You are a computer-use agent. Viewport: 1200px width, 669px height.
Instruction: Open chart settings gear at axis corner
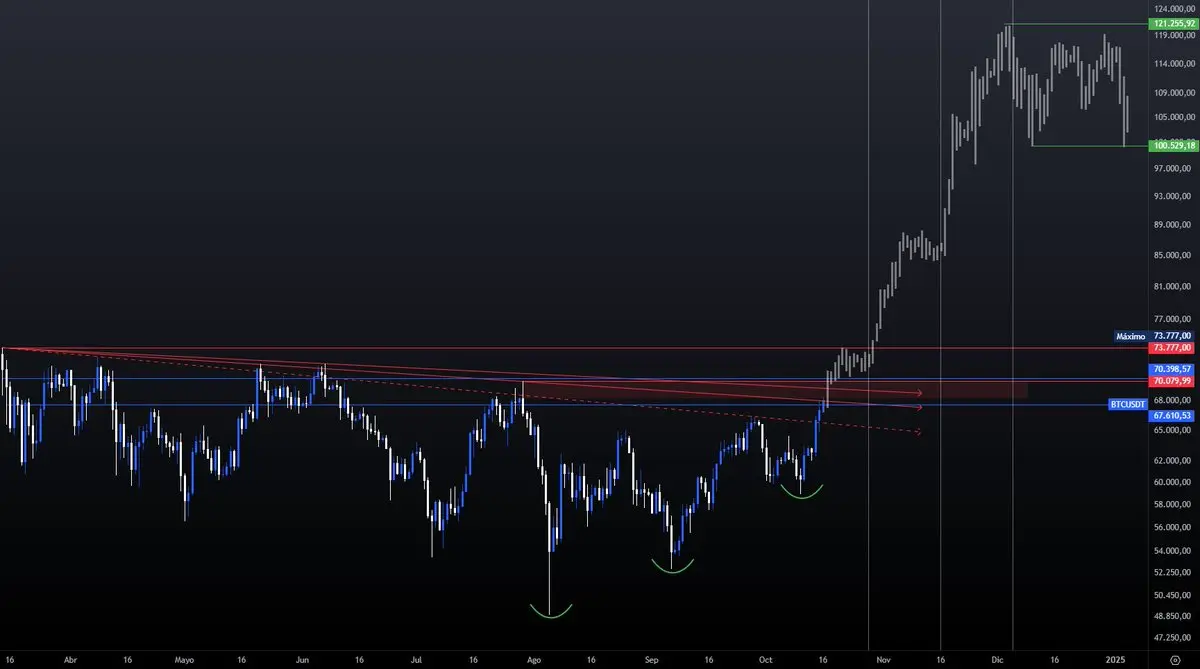click(1173, 660)
